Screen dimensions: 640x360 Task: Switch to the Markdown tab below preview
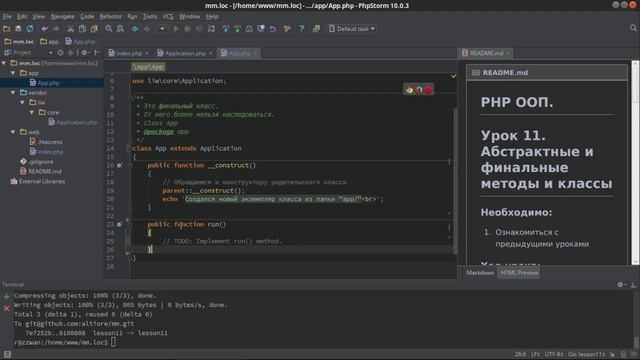pos(480,273)
